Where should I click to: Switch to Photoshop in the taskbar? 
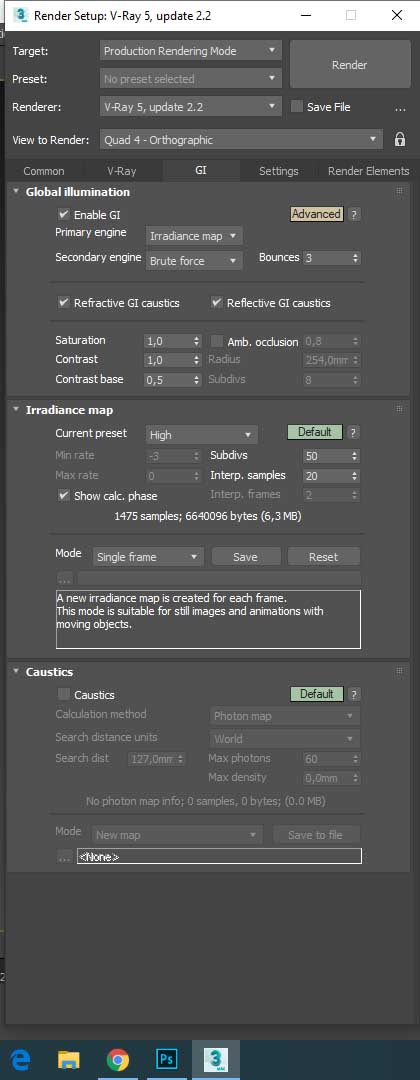[x=167, y=1059]
